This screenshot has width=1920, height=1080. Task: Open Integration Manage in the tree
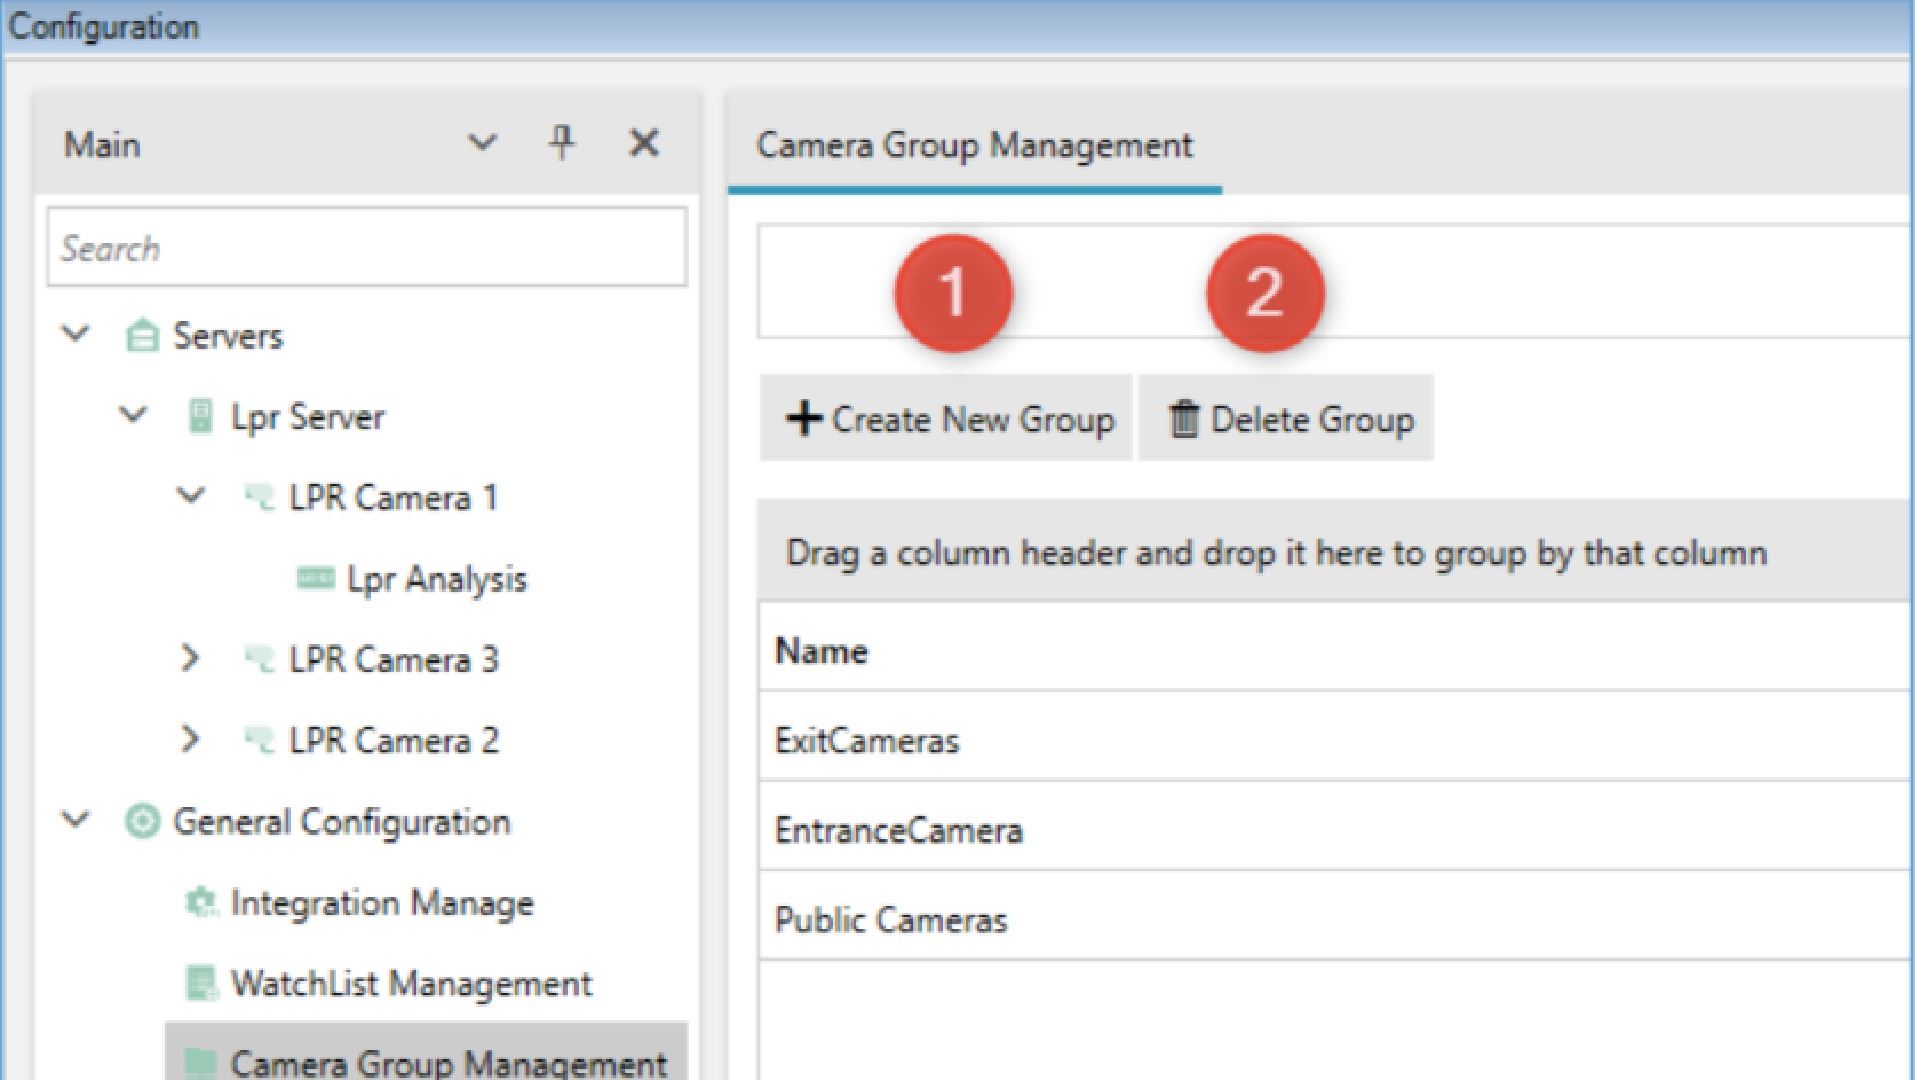382,903
